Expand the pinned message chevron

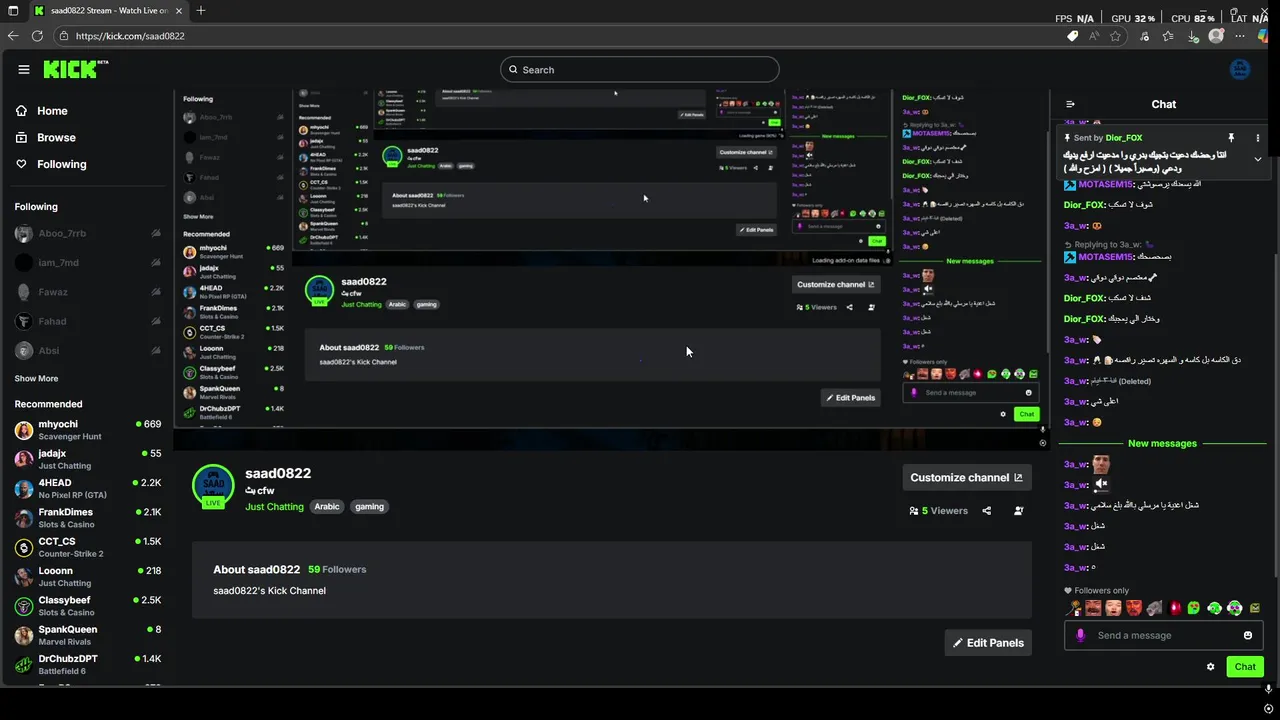(1257, 159)
